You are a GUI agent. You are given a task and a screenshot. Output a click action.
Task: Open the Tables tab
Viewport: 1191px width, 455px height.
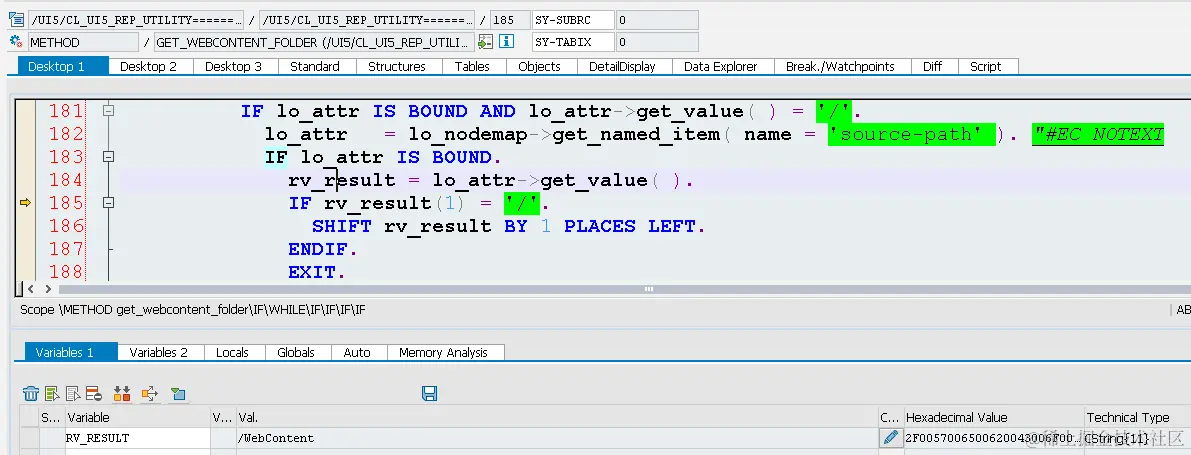point(472,66)
